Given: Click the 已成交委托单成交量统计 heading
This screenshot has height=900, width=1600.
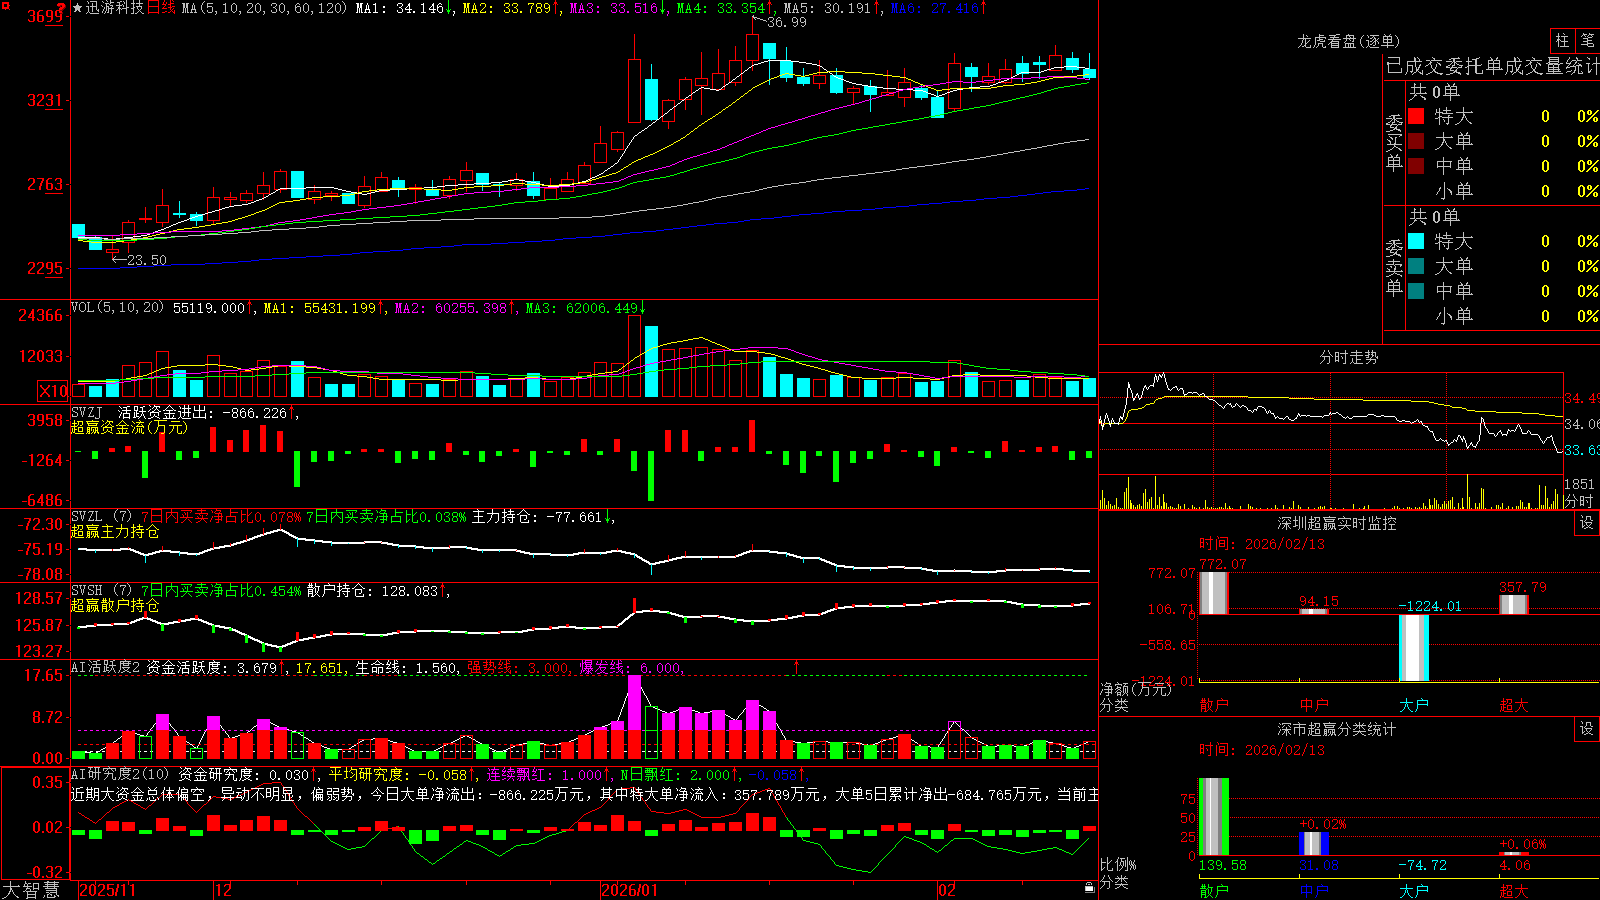Looking at the screenshot, I should (1492, 66).
